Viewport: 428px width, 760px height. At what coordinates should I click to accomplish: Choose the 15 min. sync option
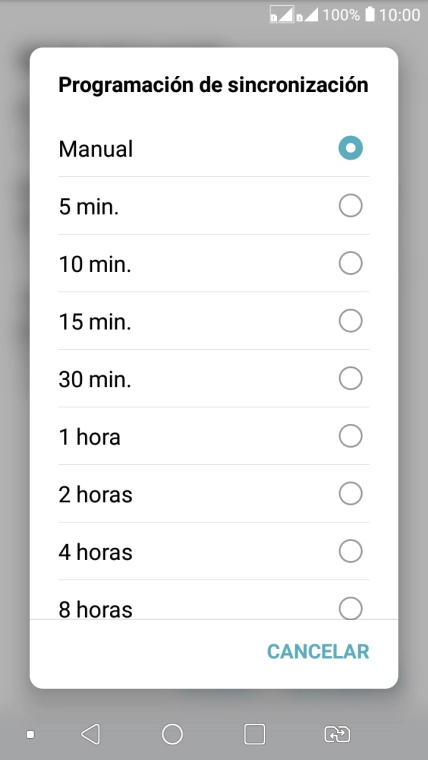coord(214,321)
